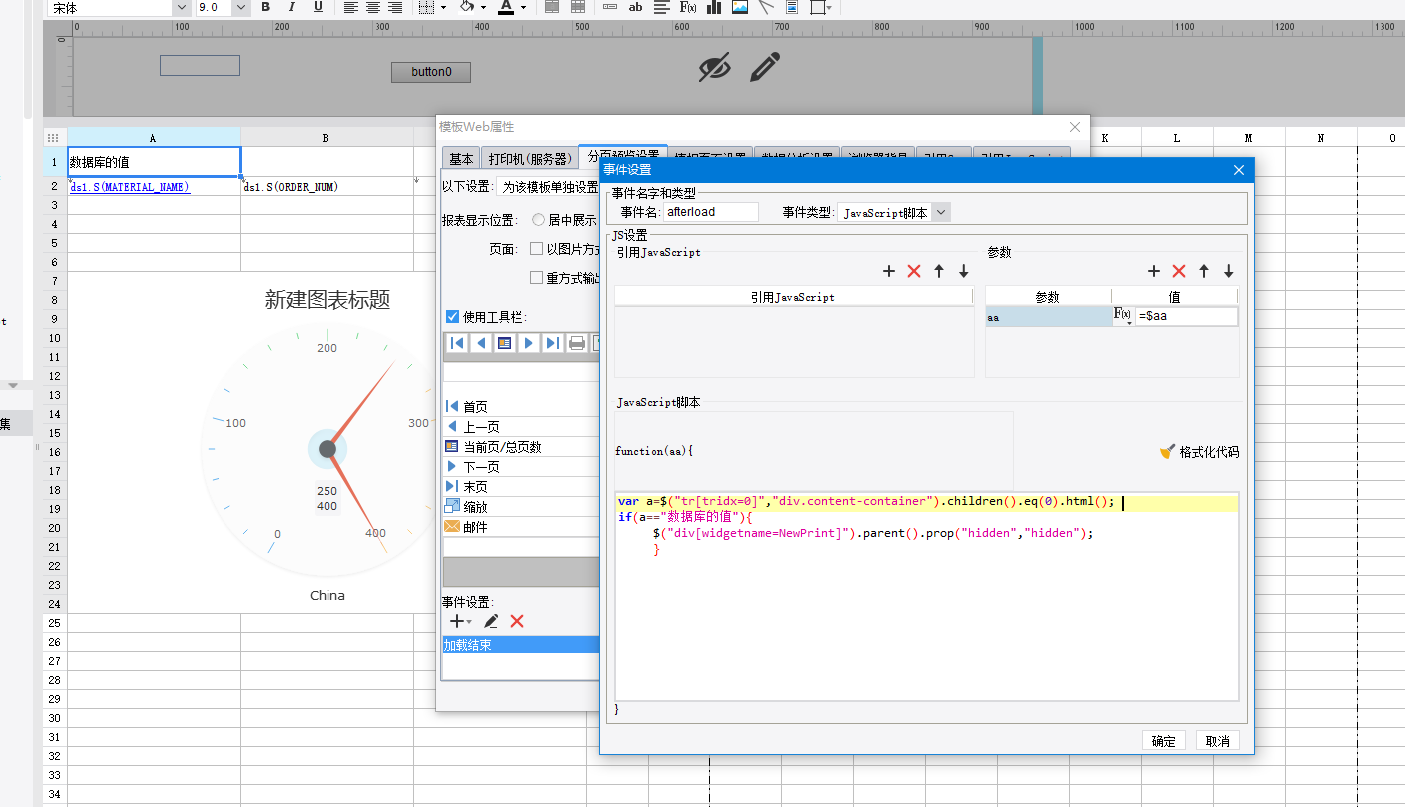Toggle underline formatting in top toolbar
The image size is (1405, 807).
(318, 7)
